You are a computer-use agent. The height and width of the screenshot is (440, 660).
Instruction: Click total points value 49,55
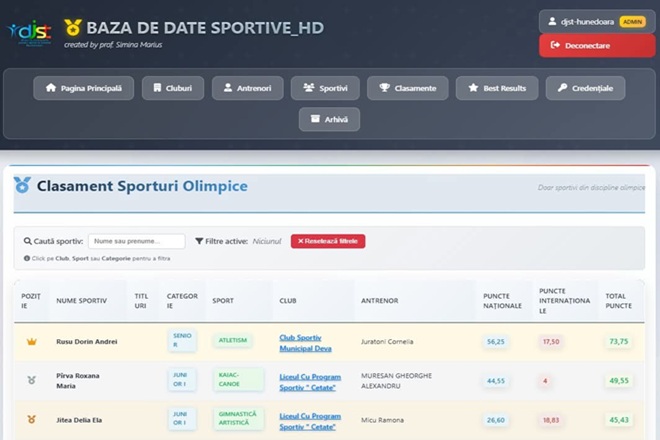pos(619,381)
